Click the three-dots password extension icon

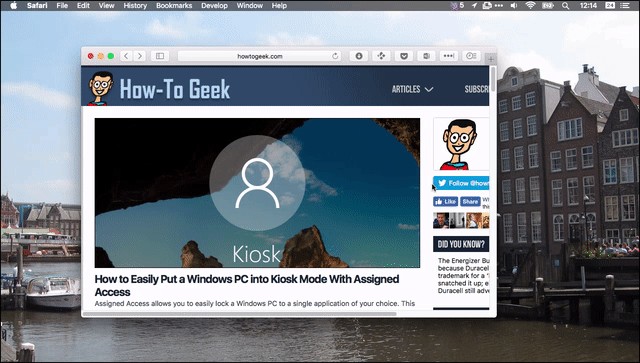(x=449, y=56)
